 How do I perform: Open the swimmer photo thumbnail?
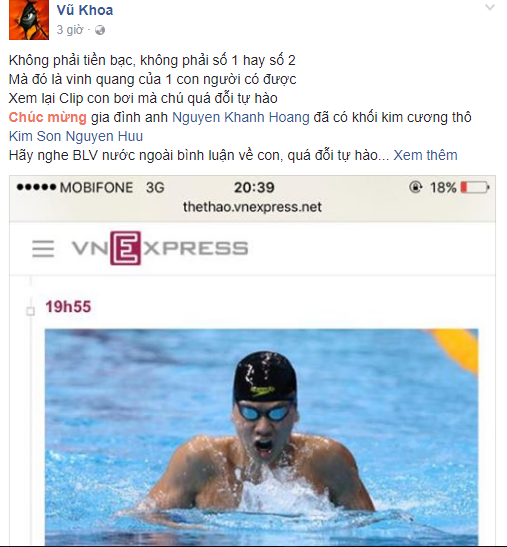click(x=261, y=436)
